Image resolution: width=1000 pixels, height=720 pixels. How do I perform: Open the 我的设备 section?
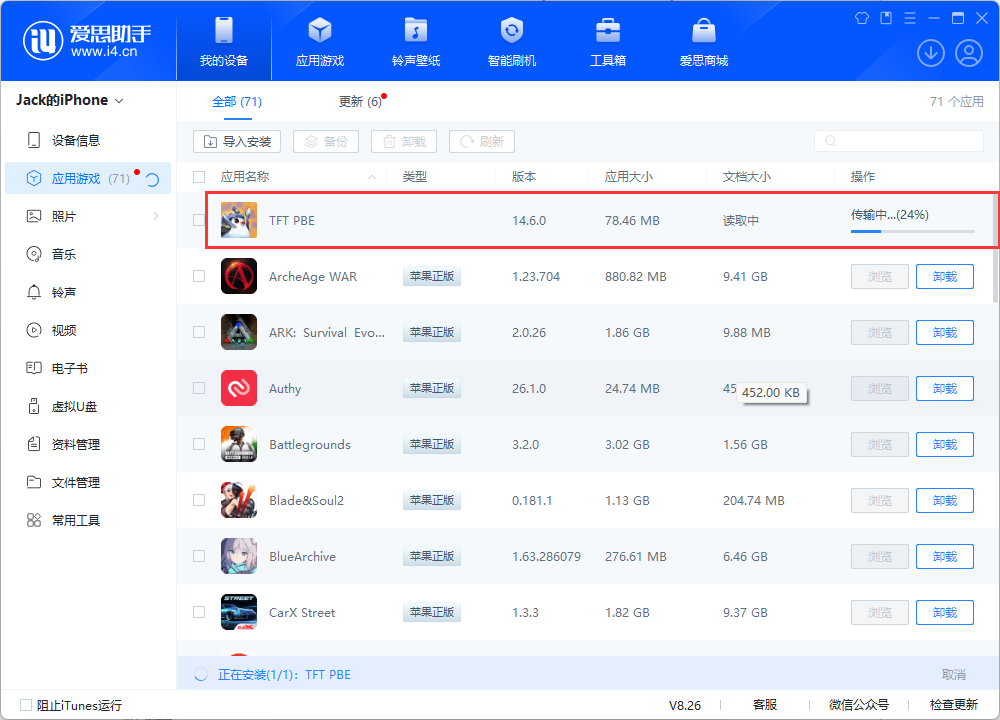coord(224,41)
